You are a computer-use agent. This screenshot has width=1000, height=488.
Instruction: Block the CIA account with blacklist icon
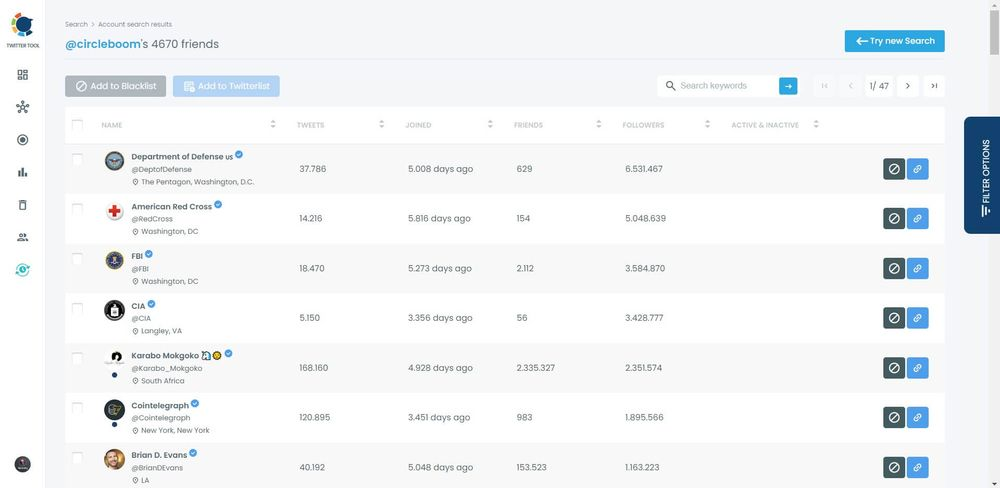pos(894,318)
